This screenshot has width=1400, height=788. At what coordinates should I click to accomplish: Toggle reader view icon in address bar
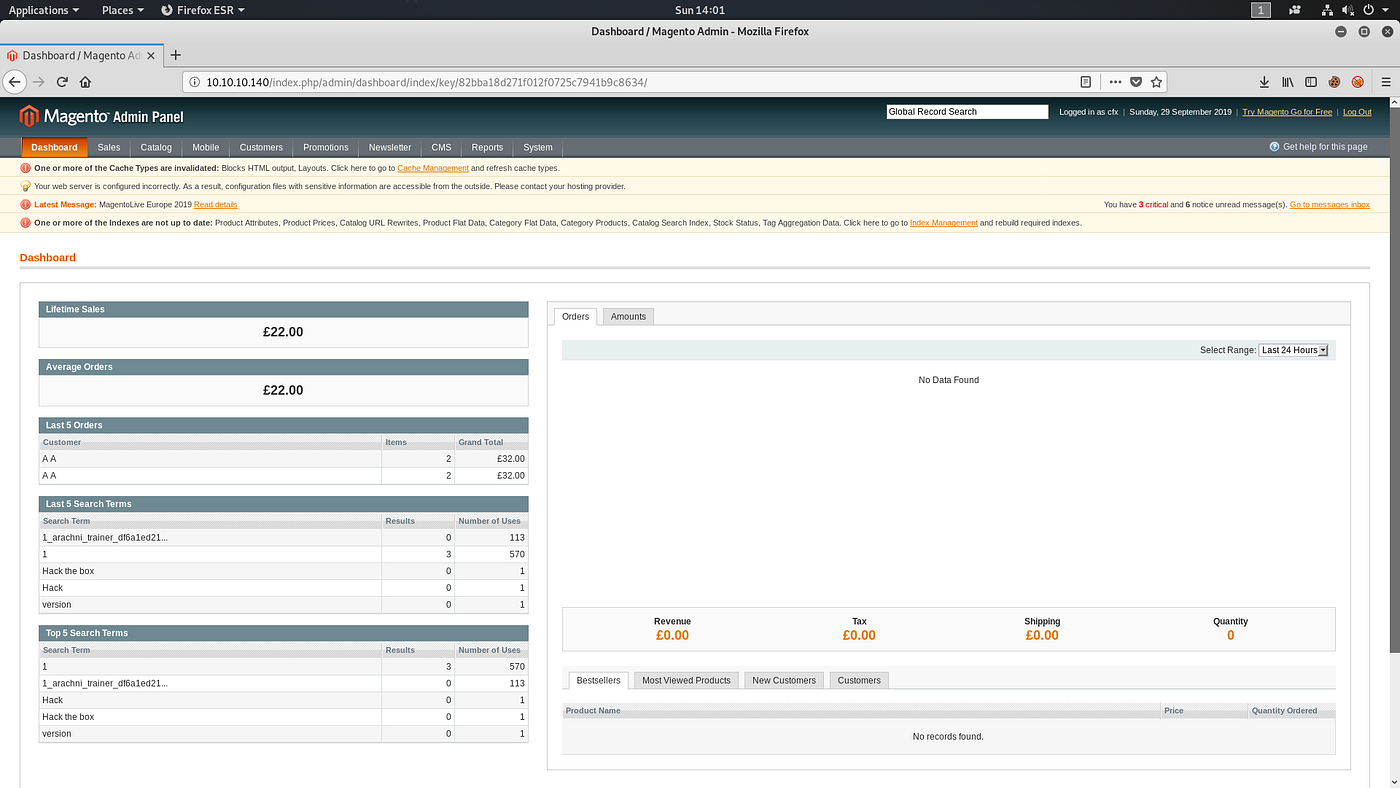[1086, 82]
